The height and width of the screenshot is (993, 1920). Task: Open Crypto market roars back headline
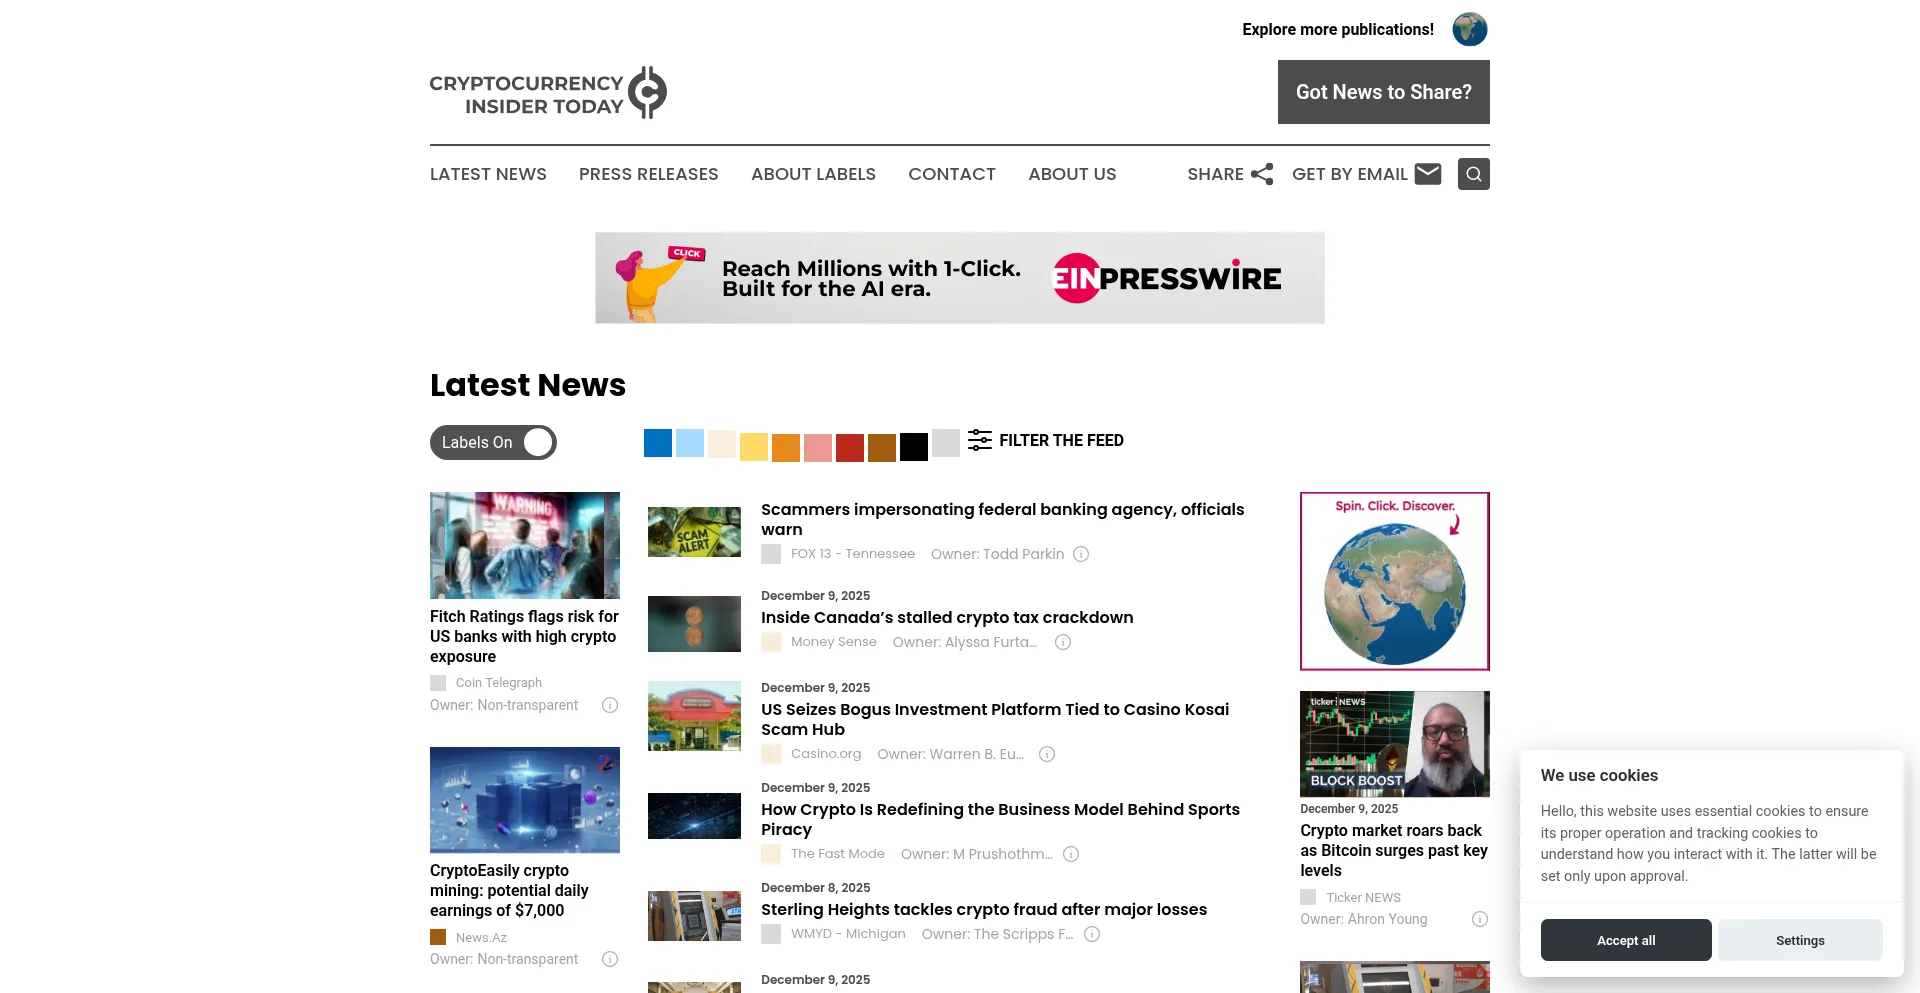1394,850
